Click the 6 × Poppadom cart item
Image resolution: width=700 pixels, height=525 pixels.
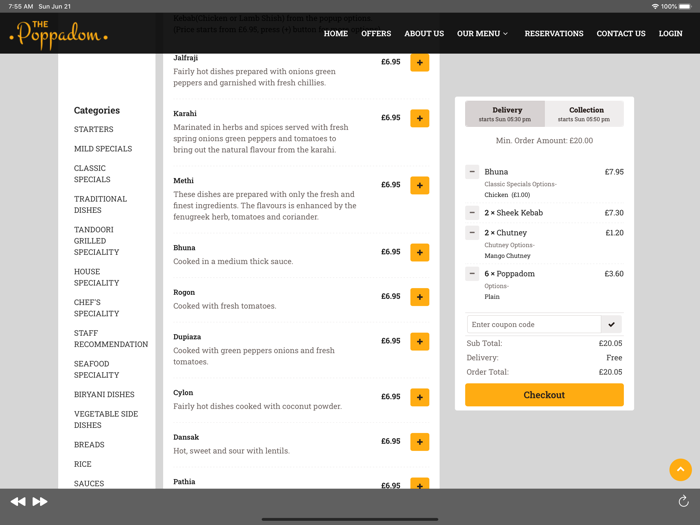[509, 274]
